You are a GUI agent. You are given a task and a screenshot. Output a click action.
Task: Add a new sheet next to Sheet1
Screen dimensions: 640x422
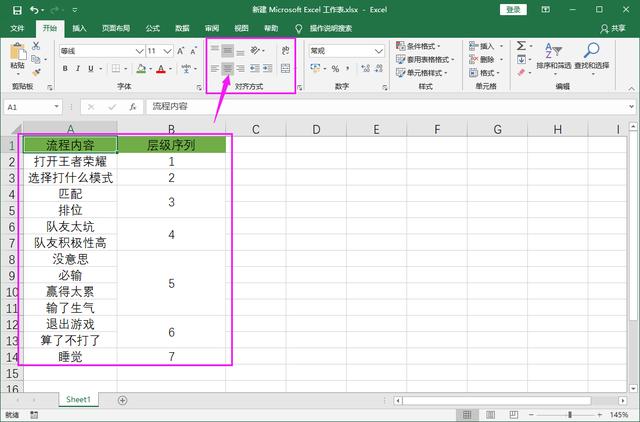click(122, 399)
